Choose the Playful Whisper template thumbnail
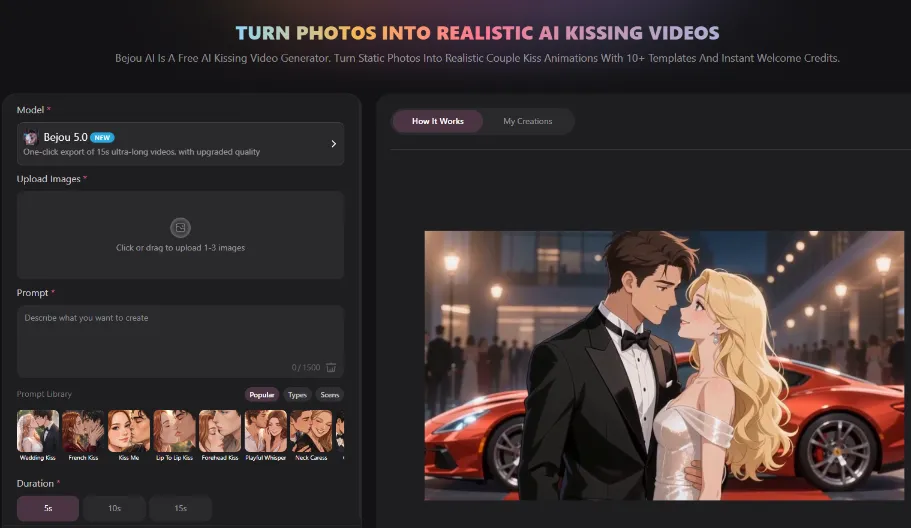This screenshot has height=528, width=911. (x=266, y=431)
